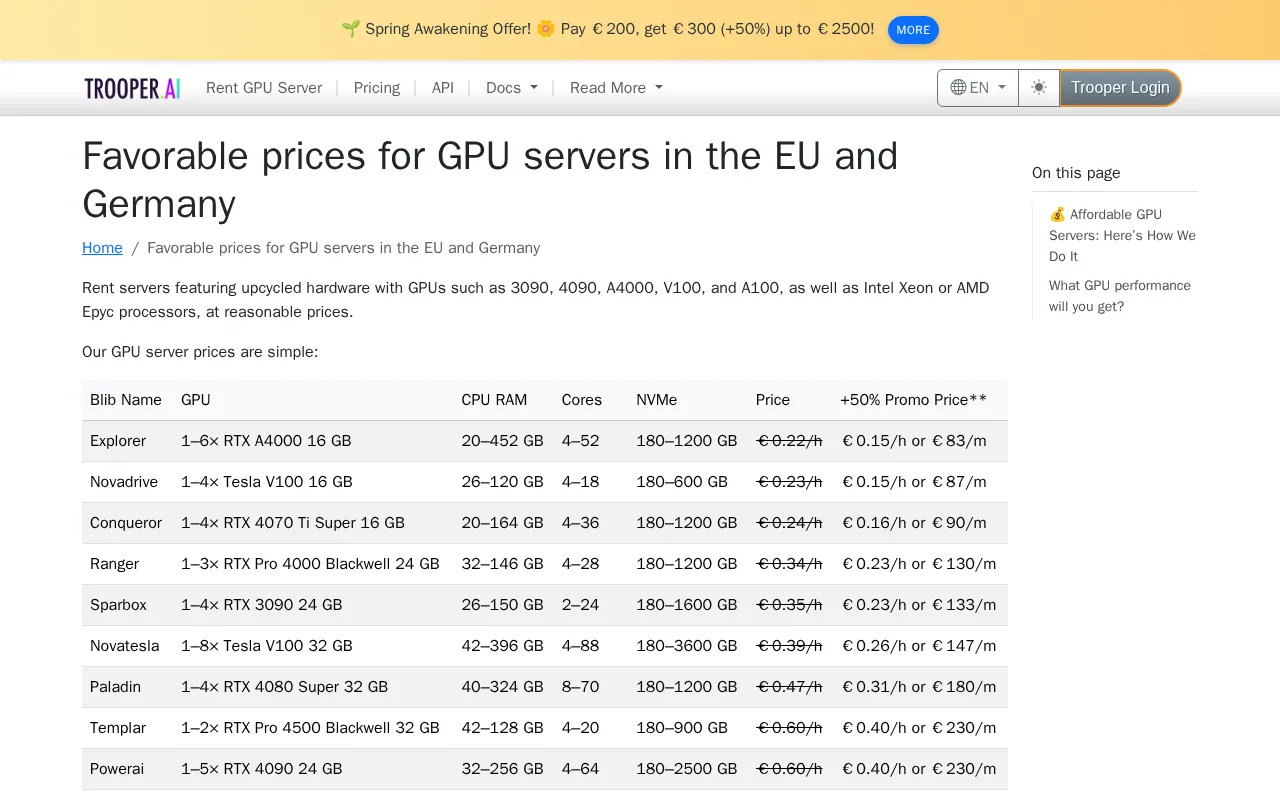The height and width of the screenshot is (800, 1280).
Task: Click the 'Price' column header
Action: 773,400
